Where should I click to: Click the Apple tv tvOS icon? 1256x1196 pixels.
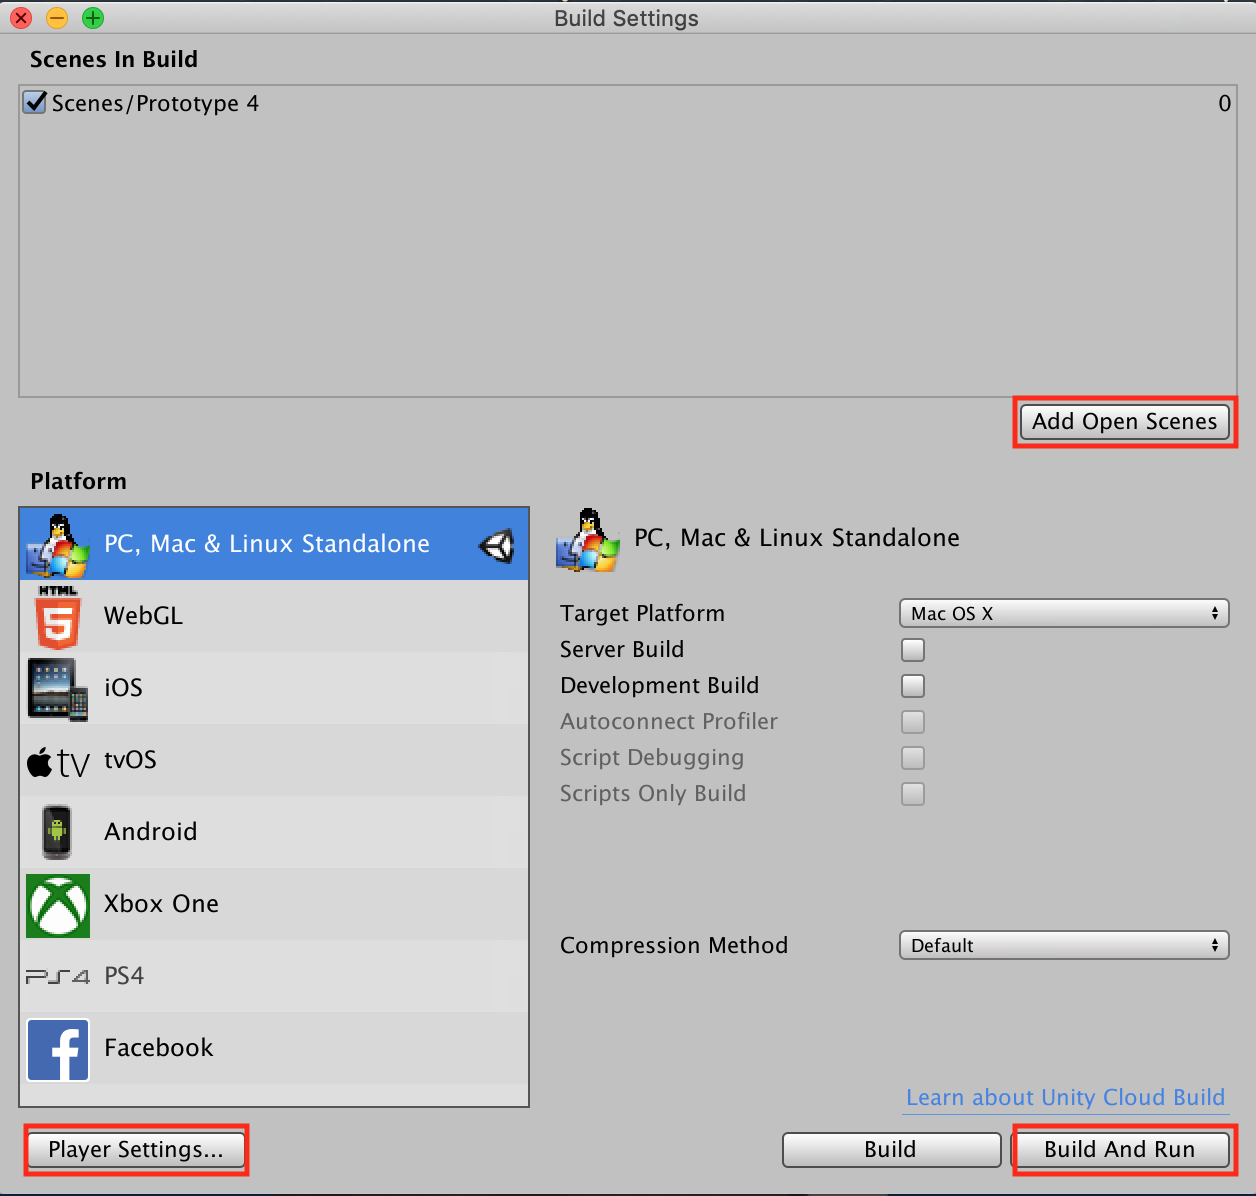click(x=58, y=762)
